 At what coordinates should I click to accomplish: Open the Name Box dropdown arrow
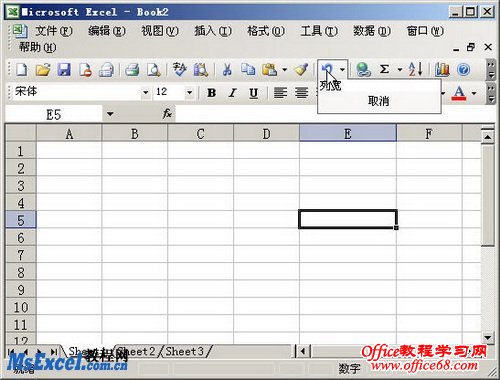click(x=110, y=114)
